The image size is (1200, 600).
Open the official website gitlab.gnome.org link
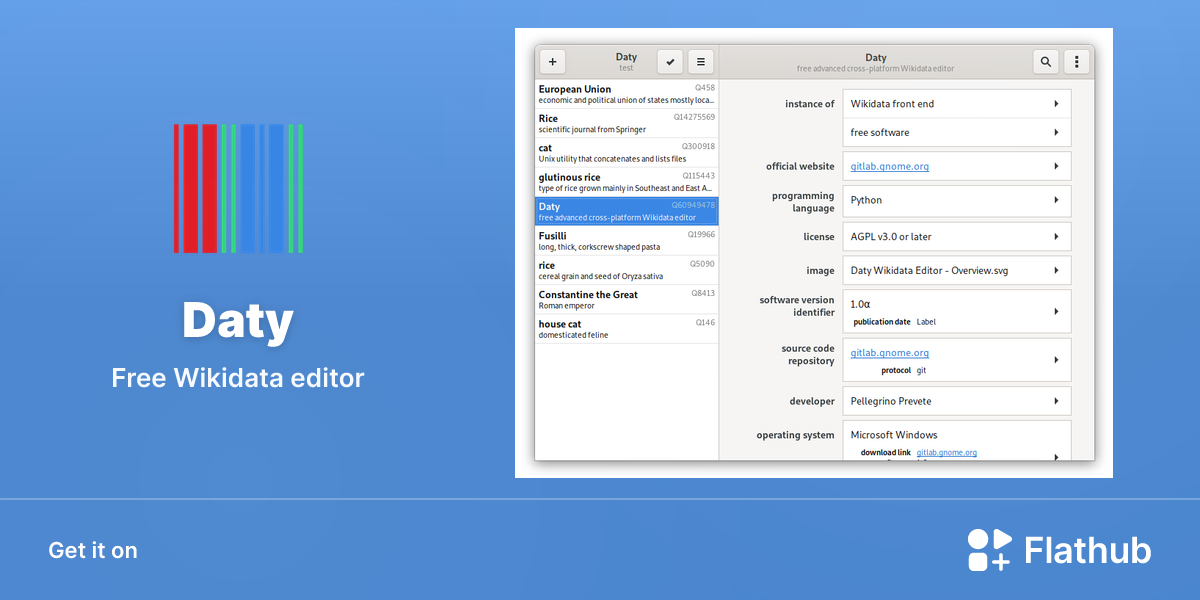pyautogui.click(x=890, y=166)
